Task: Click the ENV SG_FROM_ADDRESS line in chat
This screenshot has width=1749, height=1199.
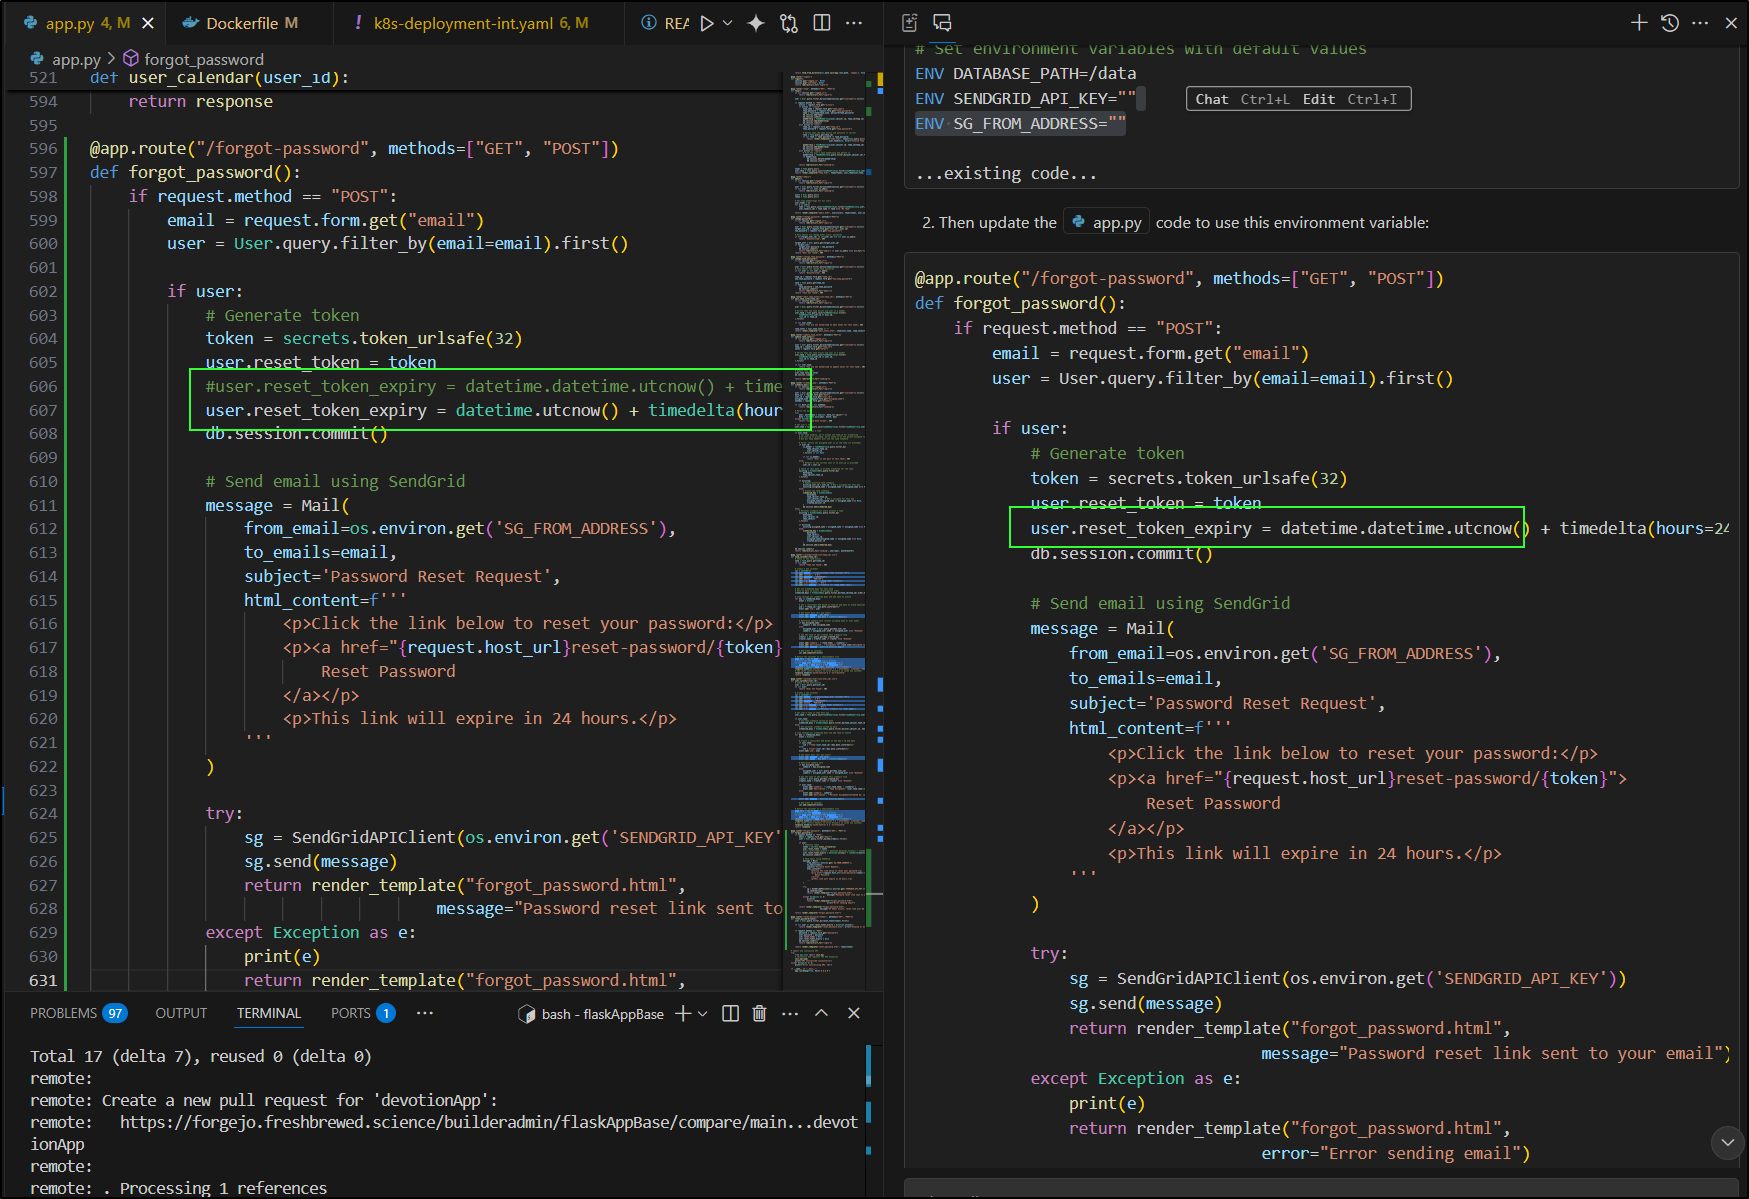Action: tap(1020, 124)
